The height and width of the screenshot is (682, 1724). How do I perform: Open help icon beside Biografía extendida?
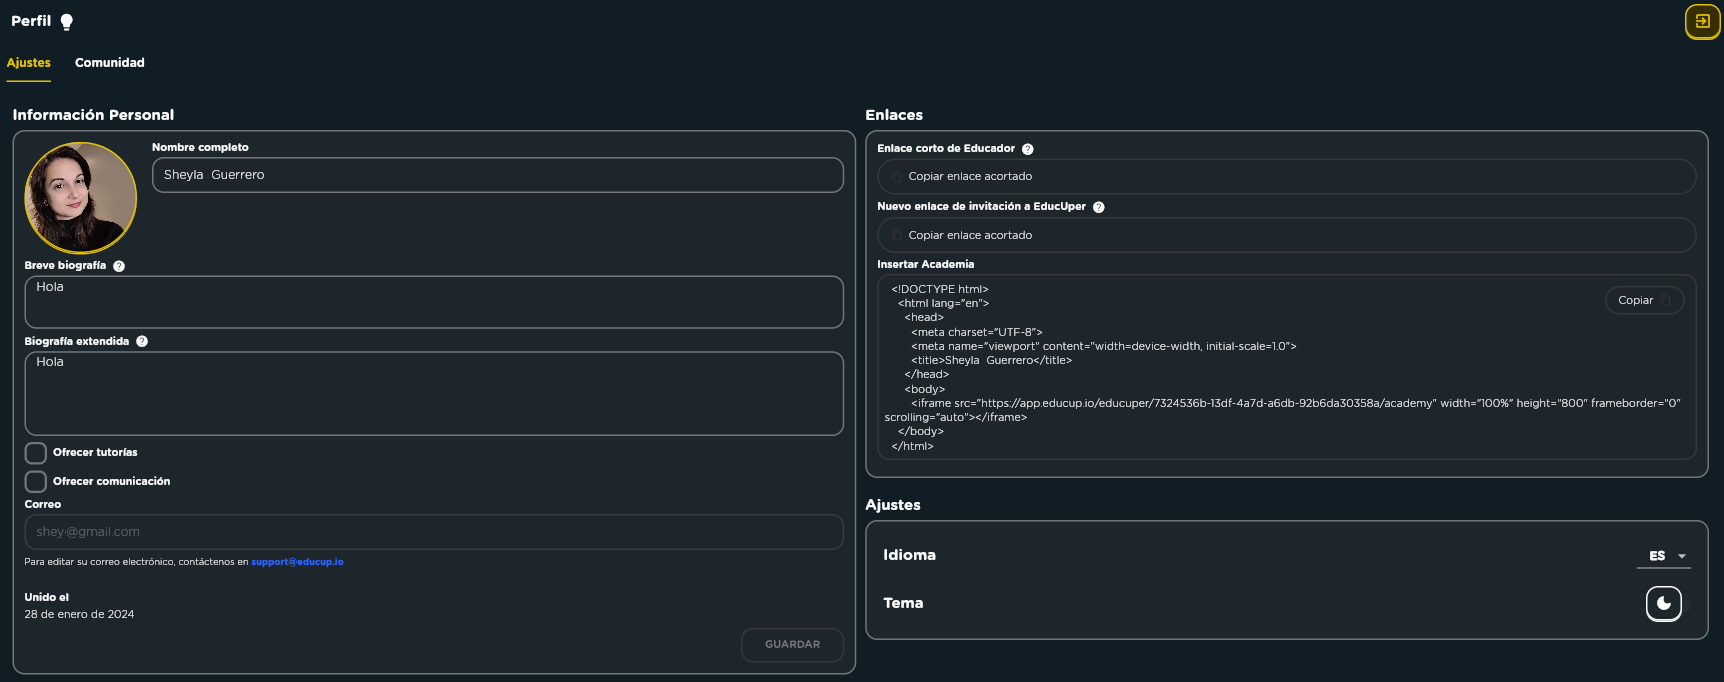[142, 341]
